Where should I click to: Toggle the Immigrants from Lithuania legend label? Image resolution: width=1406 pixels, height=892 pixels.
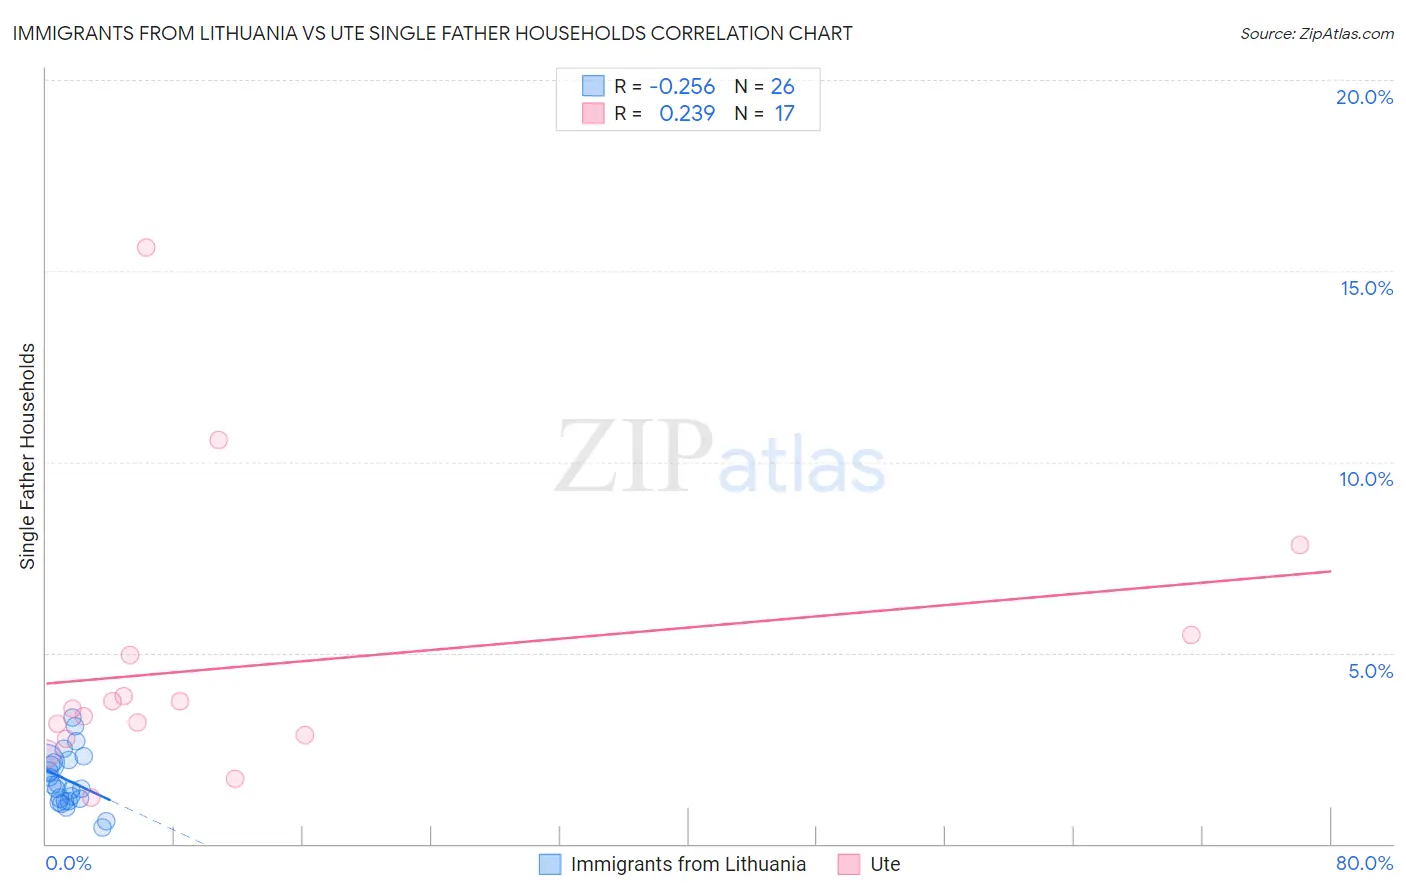click(688, 864)
